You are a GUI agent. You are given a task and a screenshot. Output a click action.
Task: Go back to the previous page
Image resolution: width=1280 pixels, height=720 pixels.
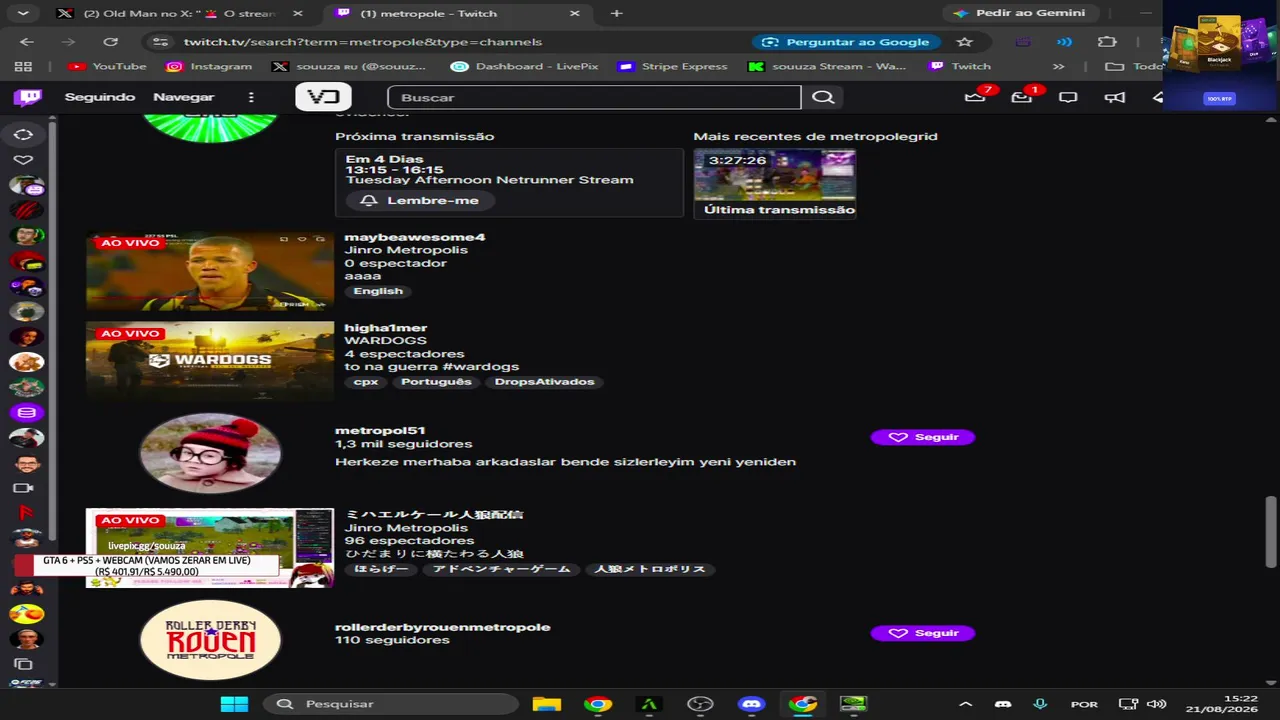pos(27,42)
